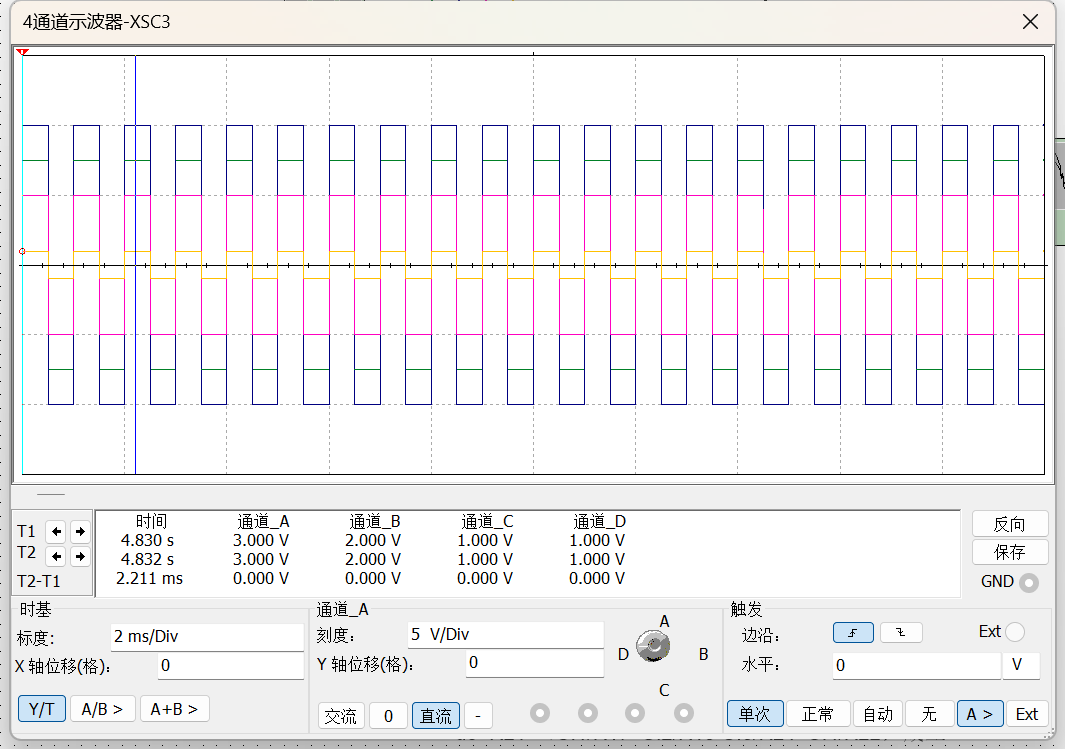Click the 通道_A column header
1065x749 pixels.
264,522
